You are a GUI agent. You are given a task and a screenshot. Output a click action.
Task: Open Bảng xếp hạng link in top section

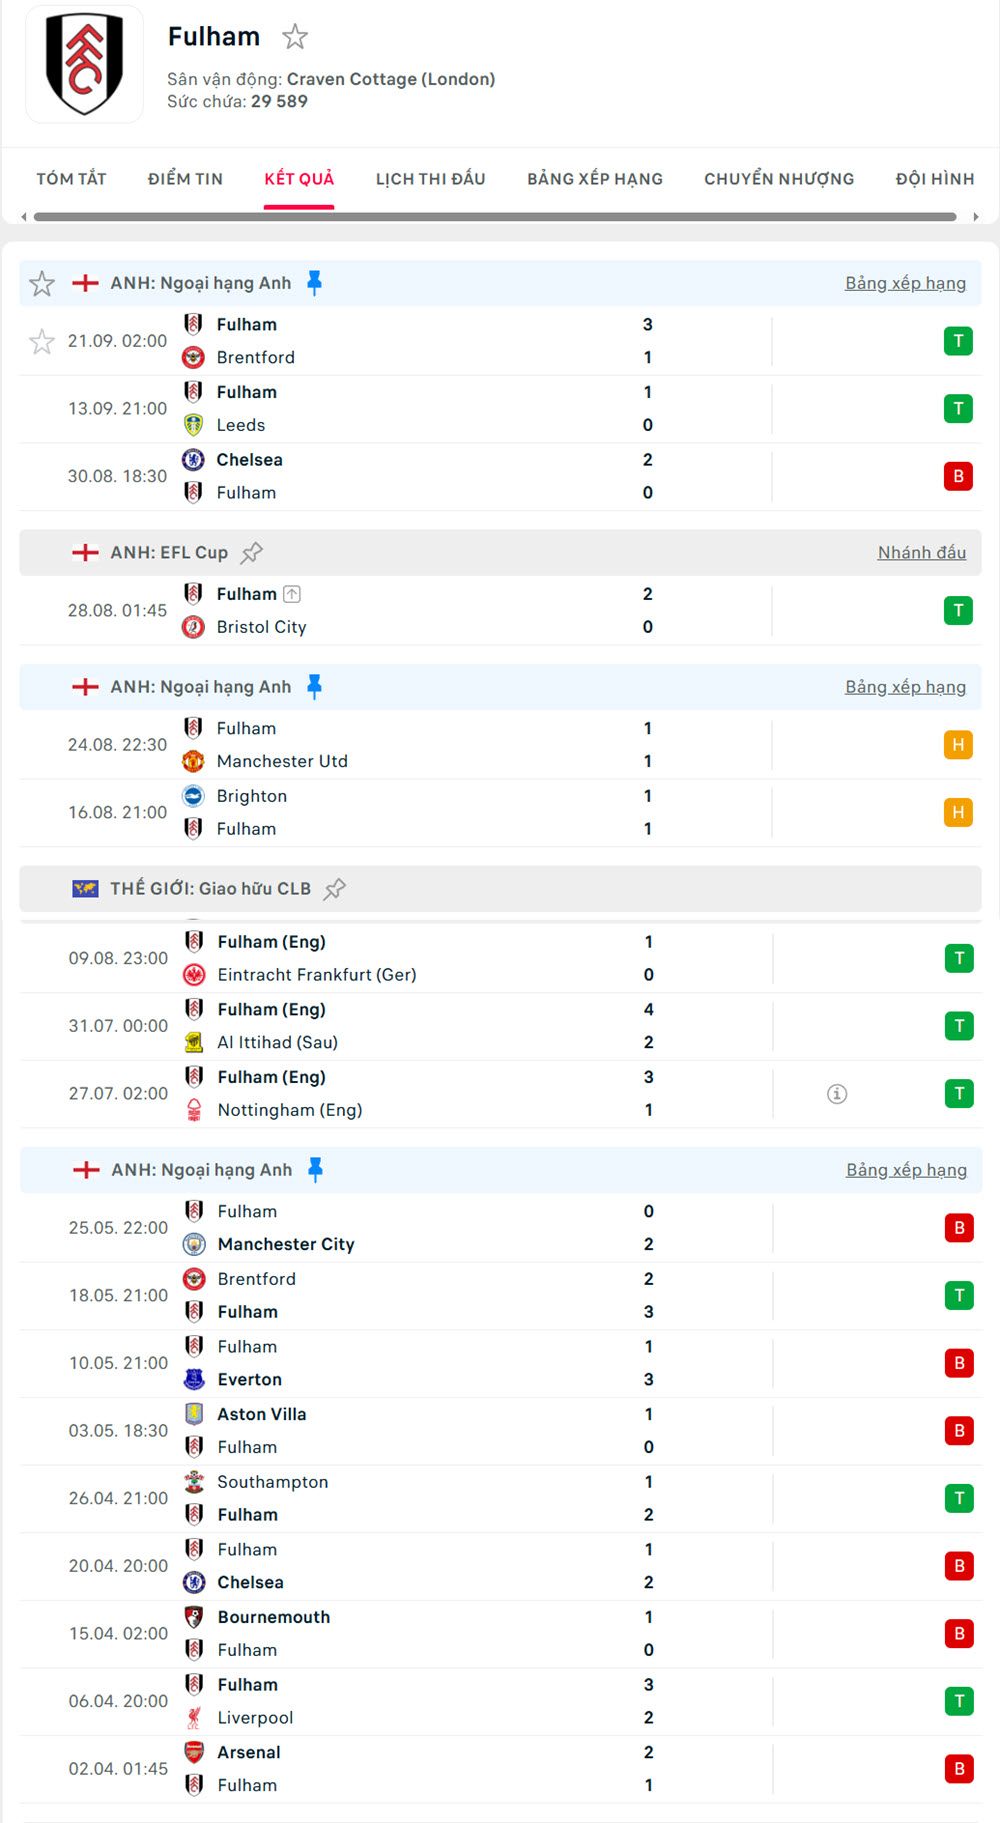coord(905,284)
